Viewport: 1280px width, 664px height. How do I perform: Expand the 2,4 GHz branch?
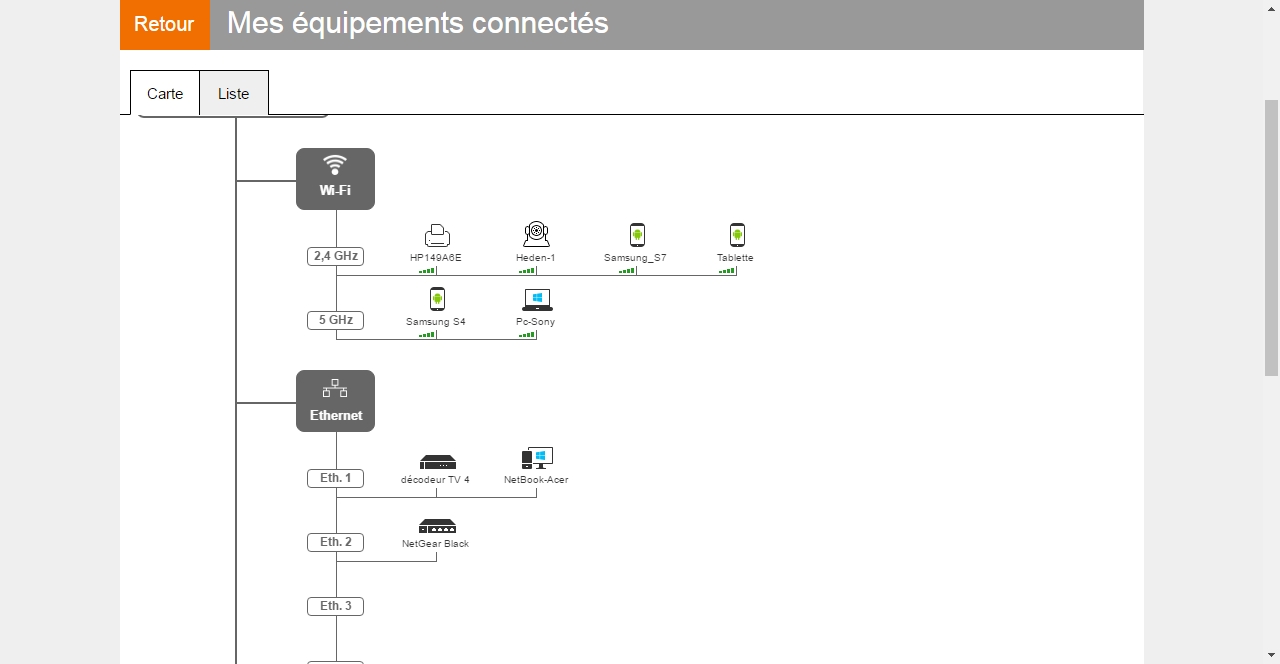point(335,256)
